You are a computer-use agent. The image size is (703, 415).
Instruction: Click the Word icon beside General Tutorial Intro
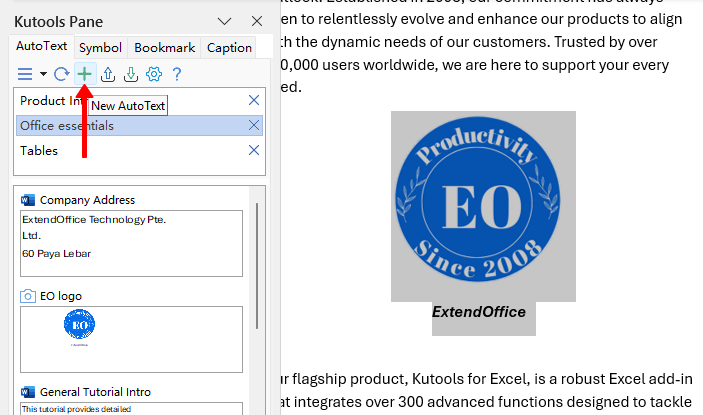[x=28, y=392]
